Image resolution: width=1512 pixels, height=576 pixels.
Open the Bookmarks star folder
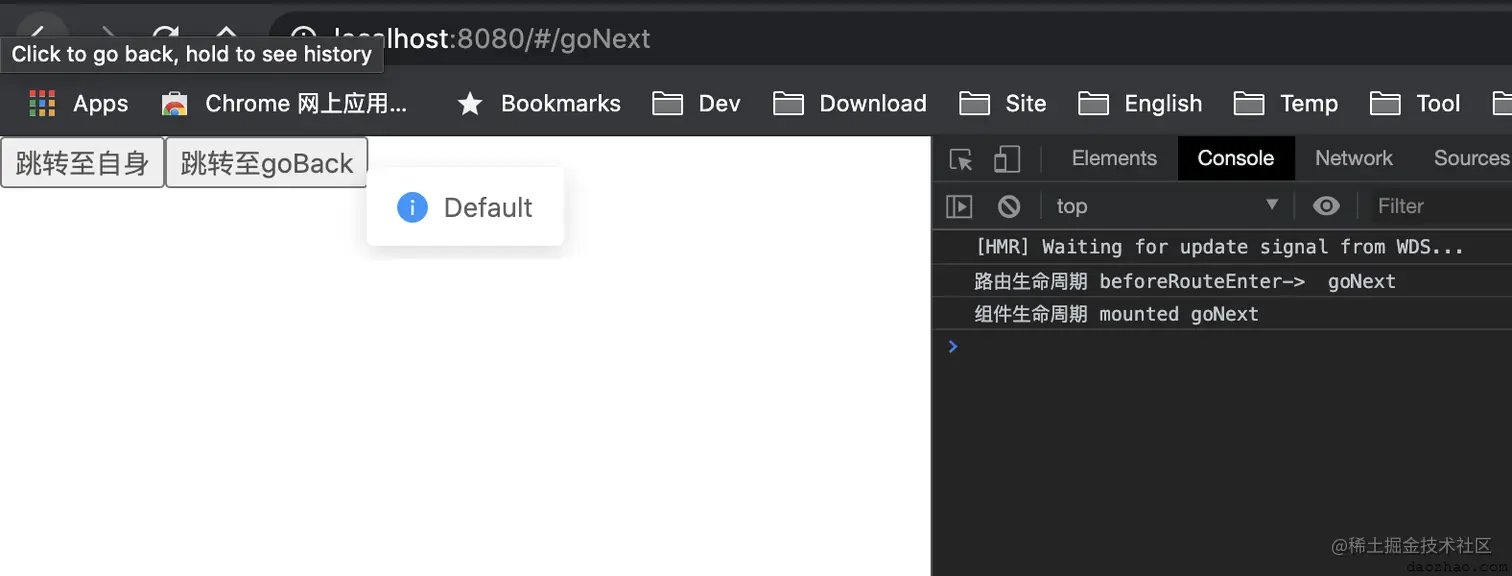[538, 104]
